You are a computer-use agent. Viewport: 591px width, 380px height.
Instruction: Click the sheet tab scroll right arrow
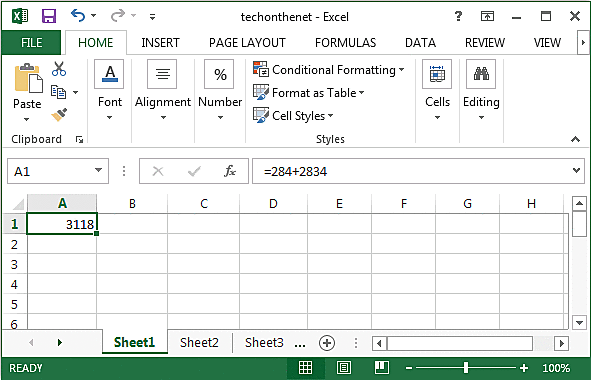point(60,343)
